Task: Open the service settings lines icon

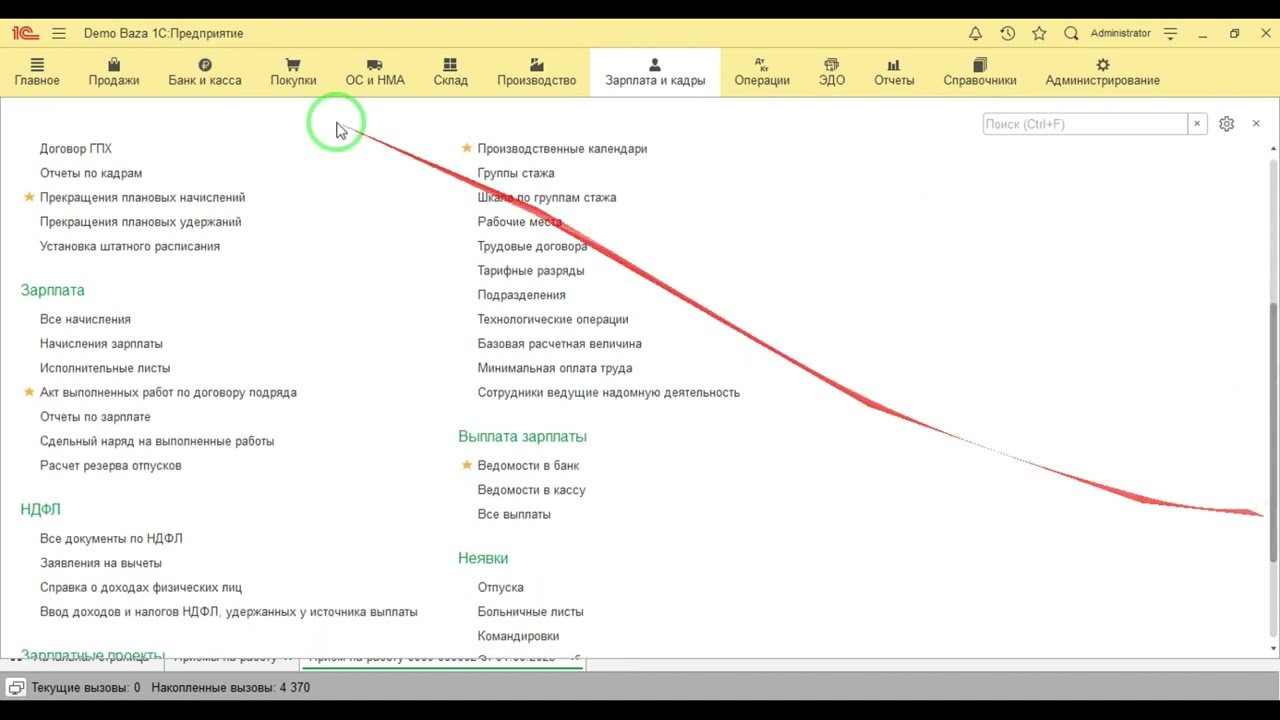Action: click(1171, 33)
